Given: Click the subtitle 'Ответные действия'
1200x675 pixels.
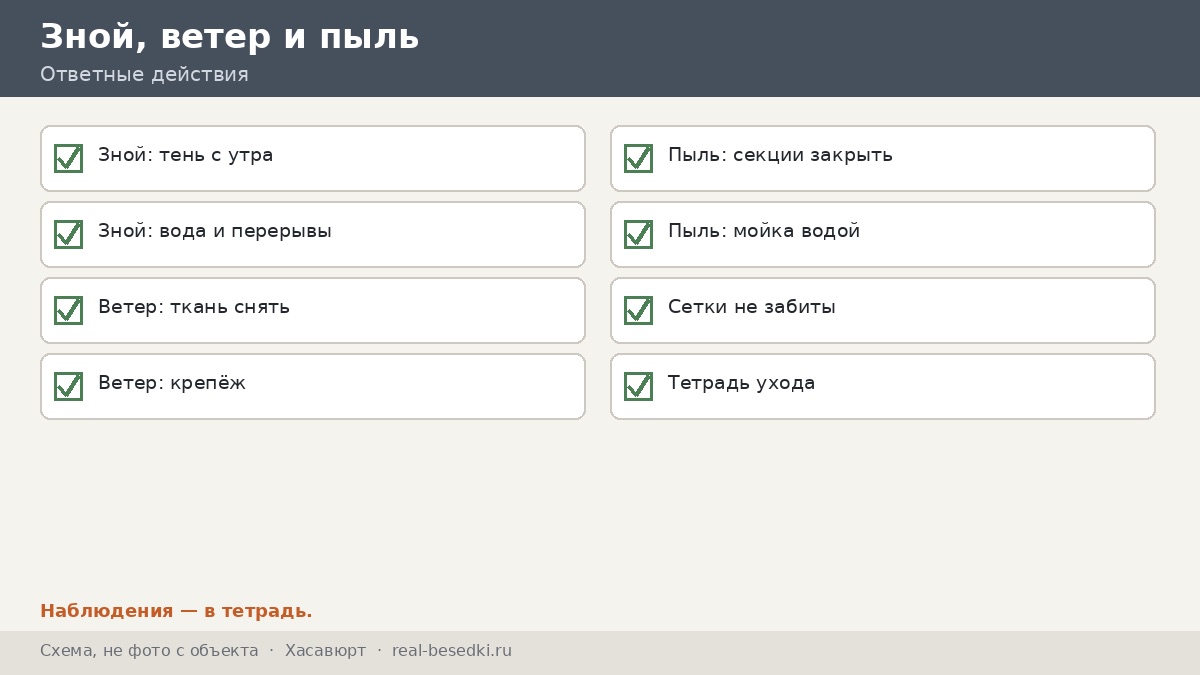Looking at the screenshot, I should click(144, 74).
